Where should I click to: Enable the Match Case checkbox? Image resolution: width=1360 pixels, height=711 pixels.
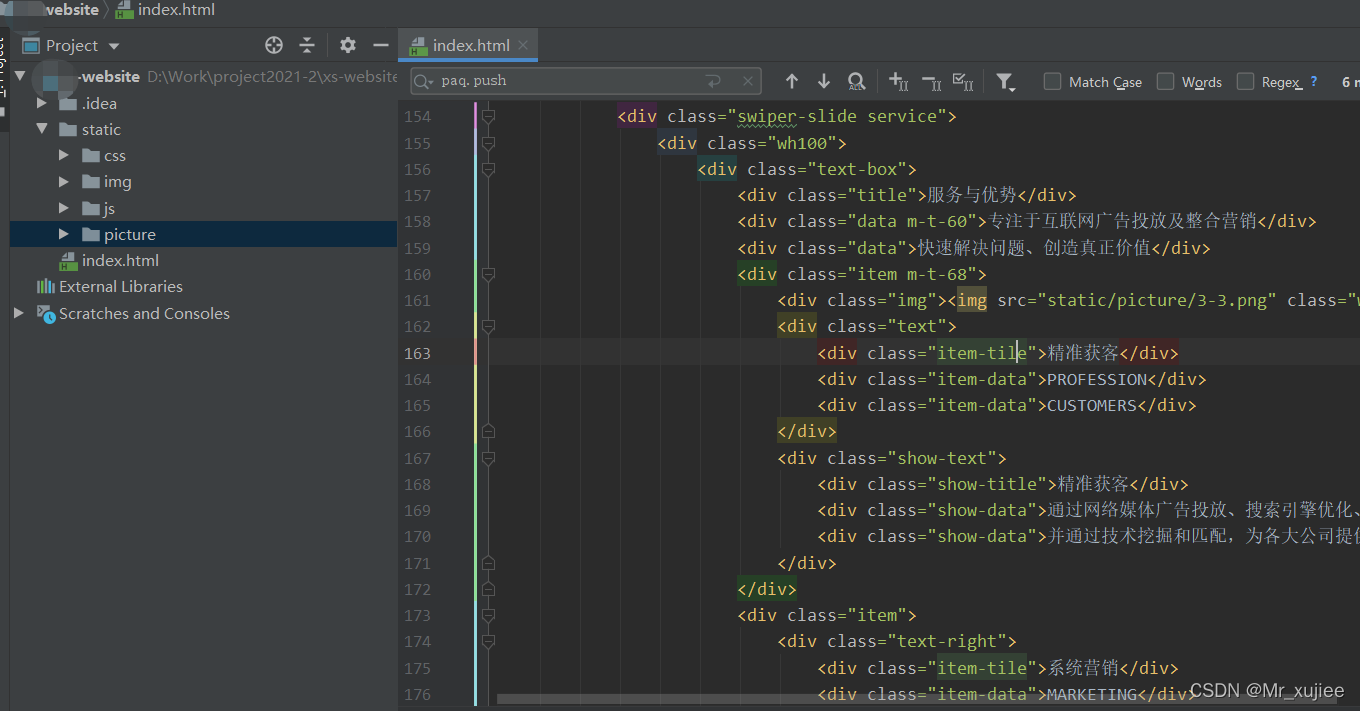click(1052, 81)
